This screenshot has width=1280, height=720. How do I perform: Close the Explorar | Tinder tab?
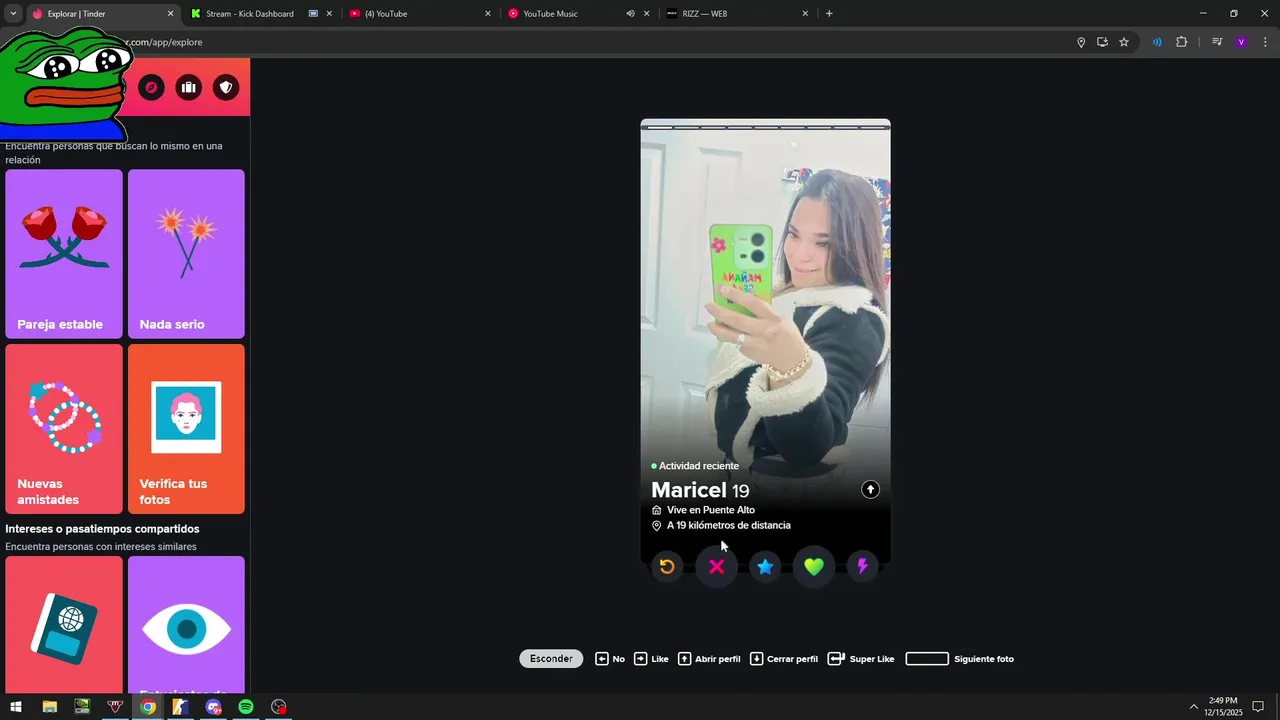(170, 14)
